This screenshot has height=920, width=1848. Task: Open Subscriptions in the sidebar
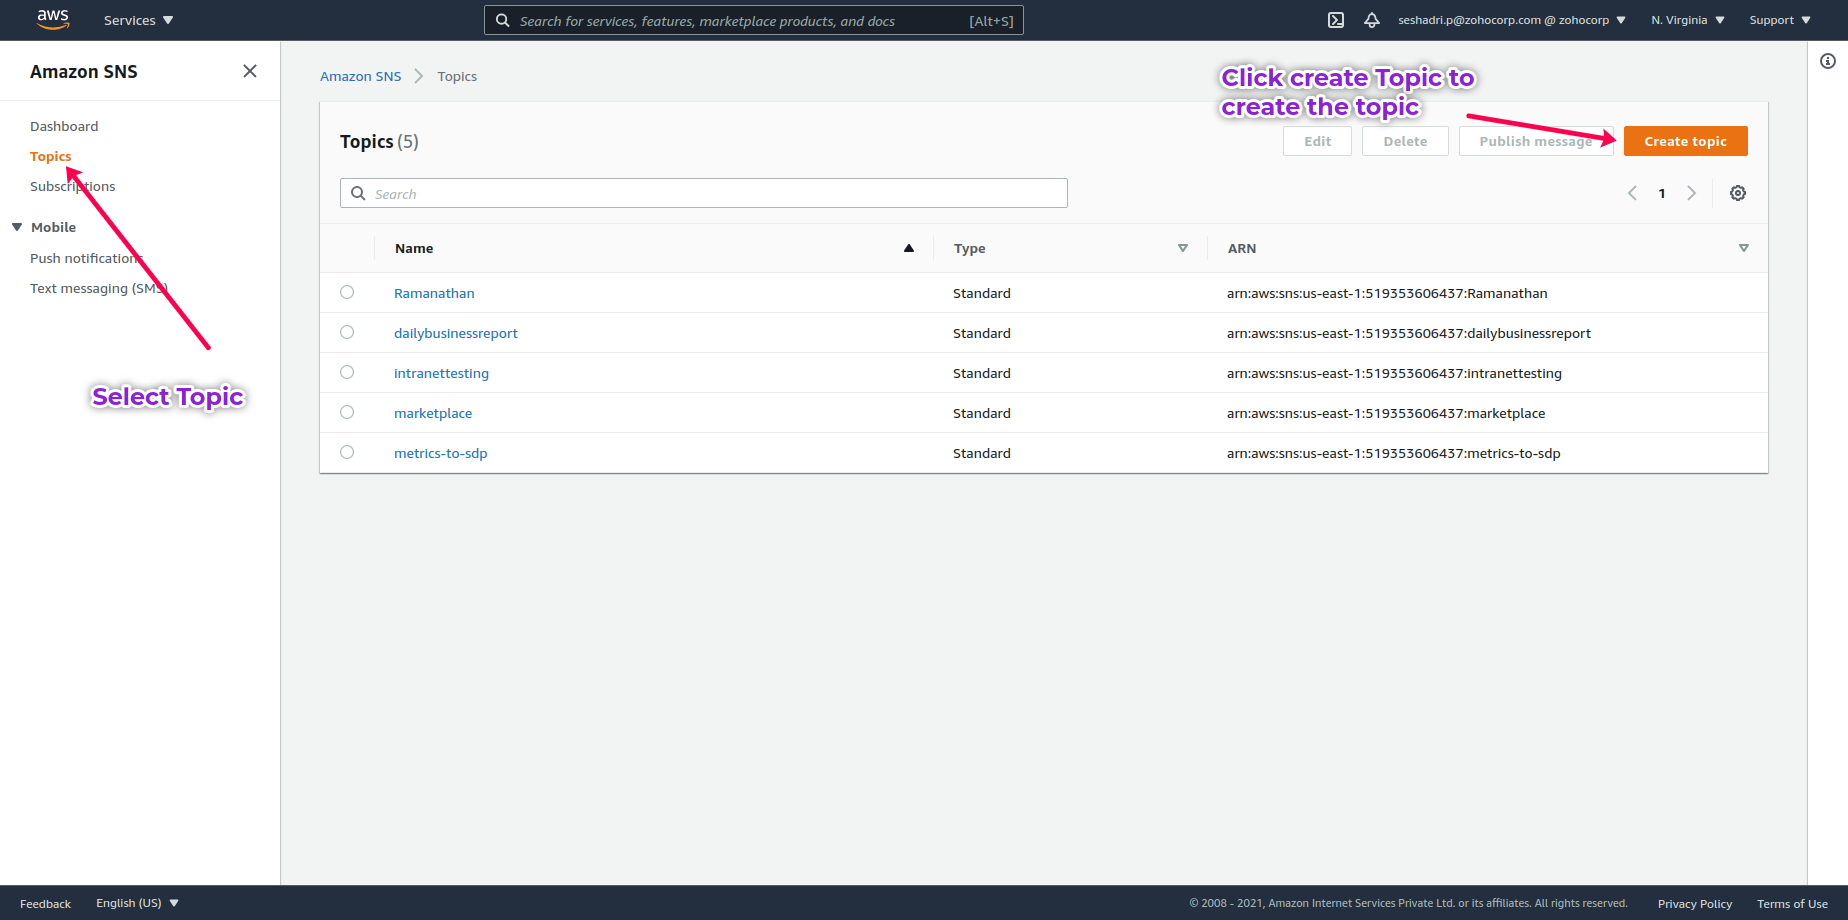click(x=73, y=186)
